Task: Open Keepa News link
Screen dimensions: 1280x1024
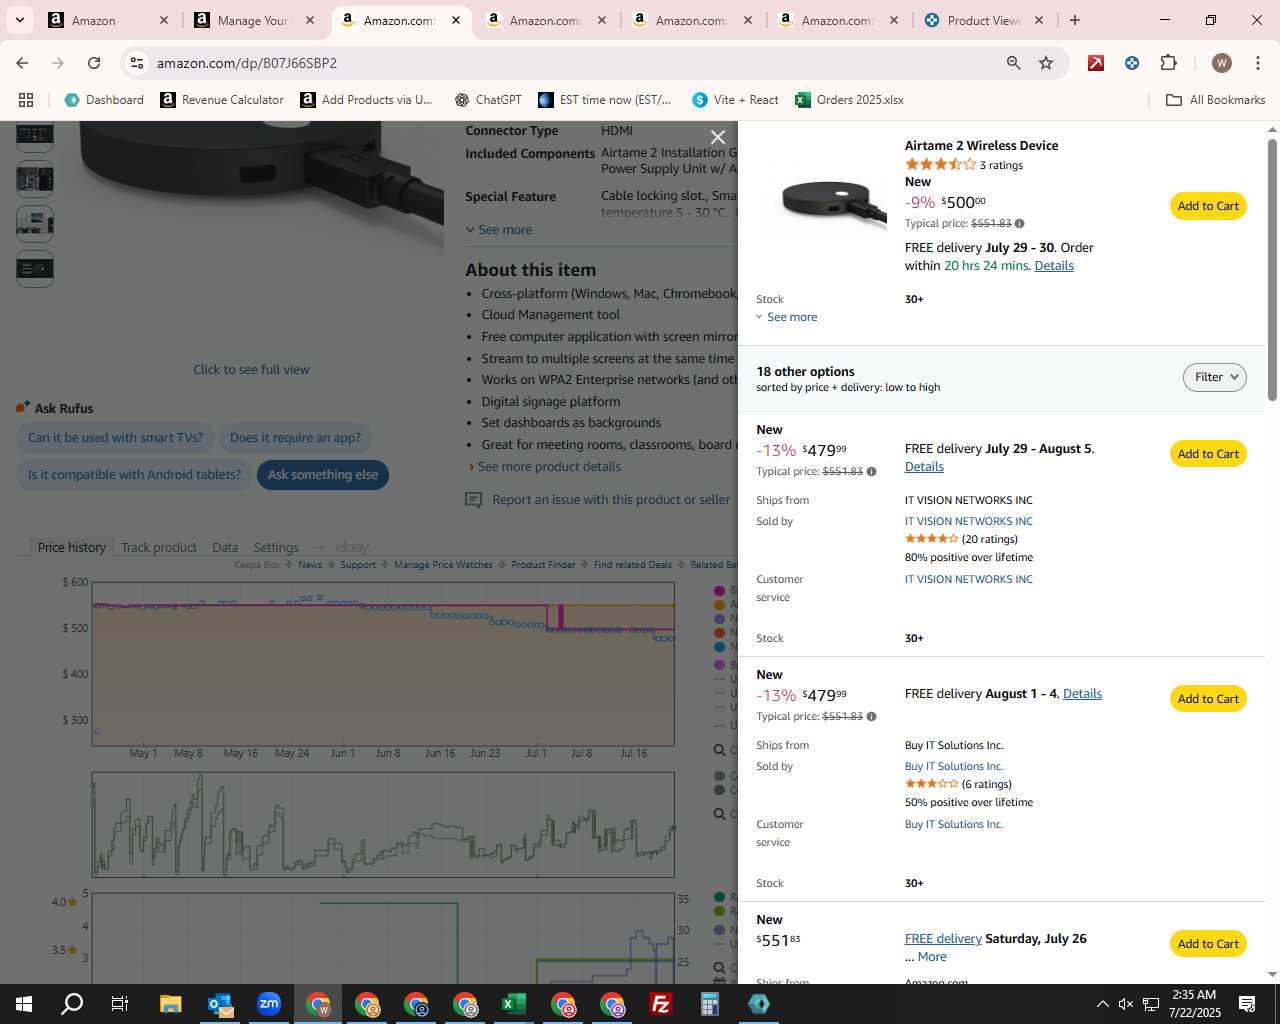Action: point(310,565)
